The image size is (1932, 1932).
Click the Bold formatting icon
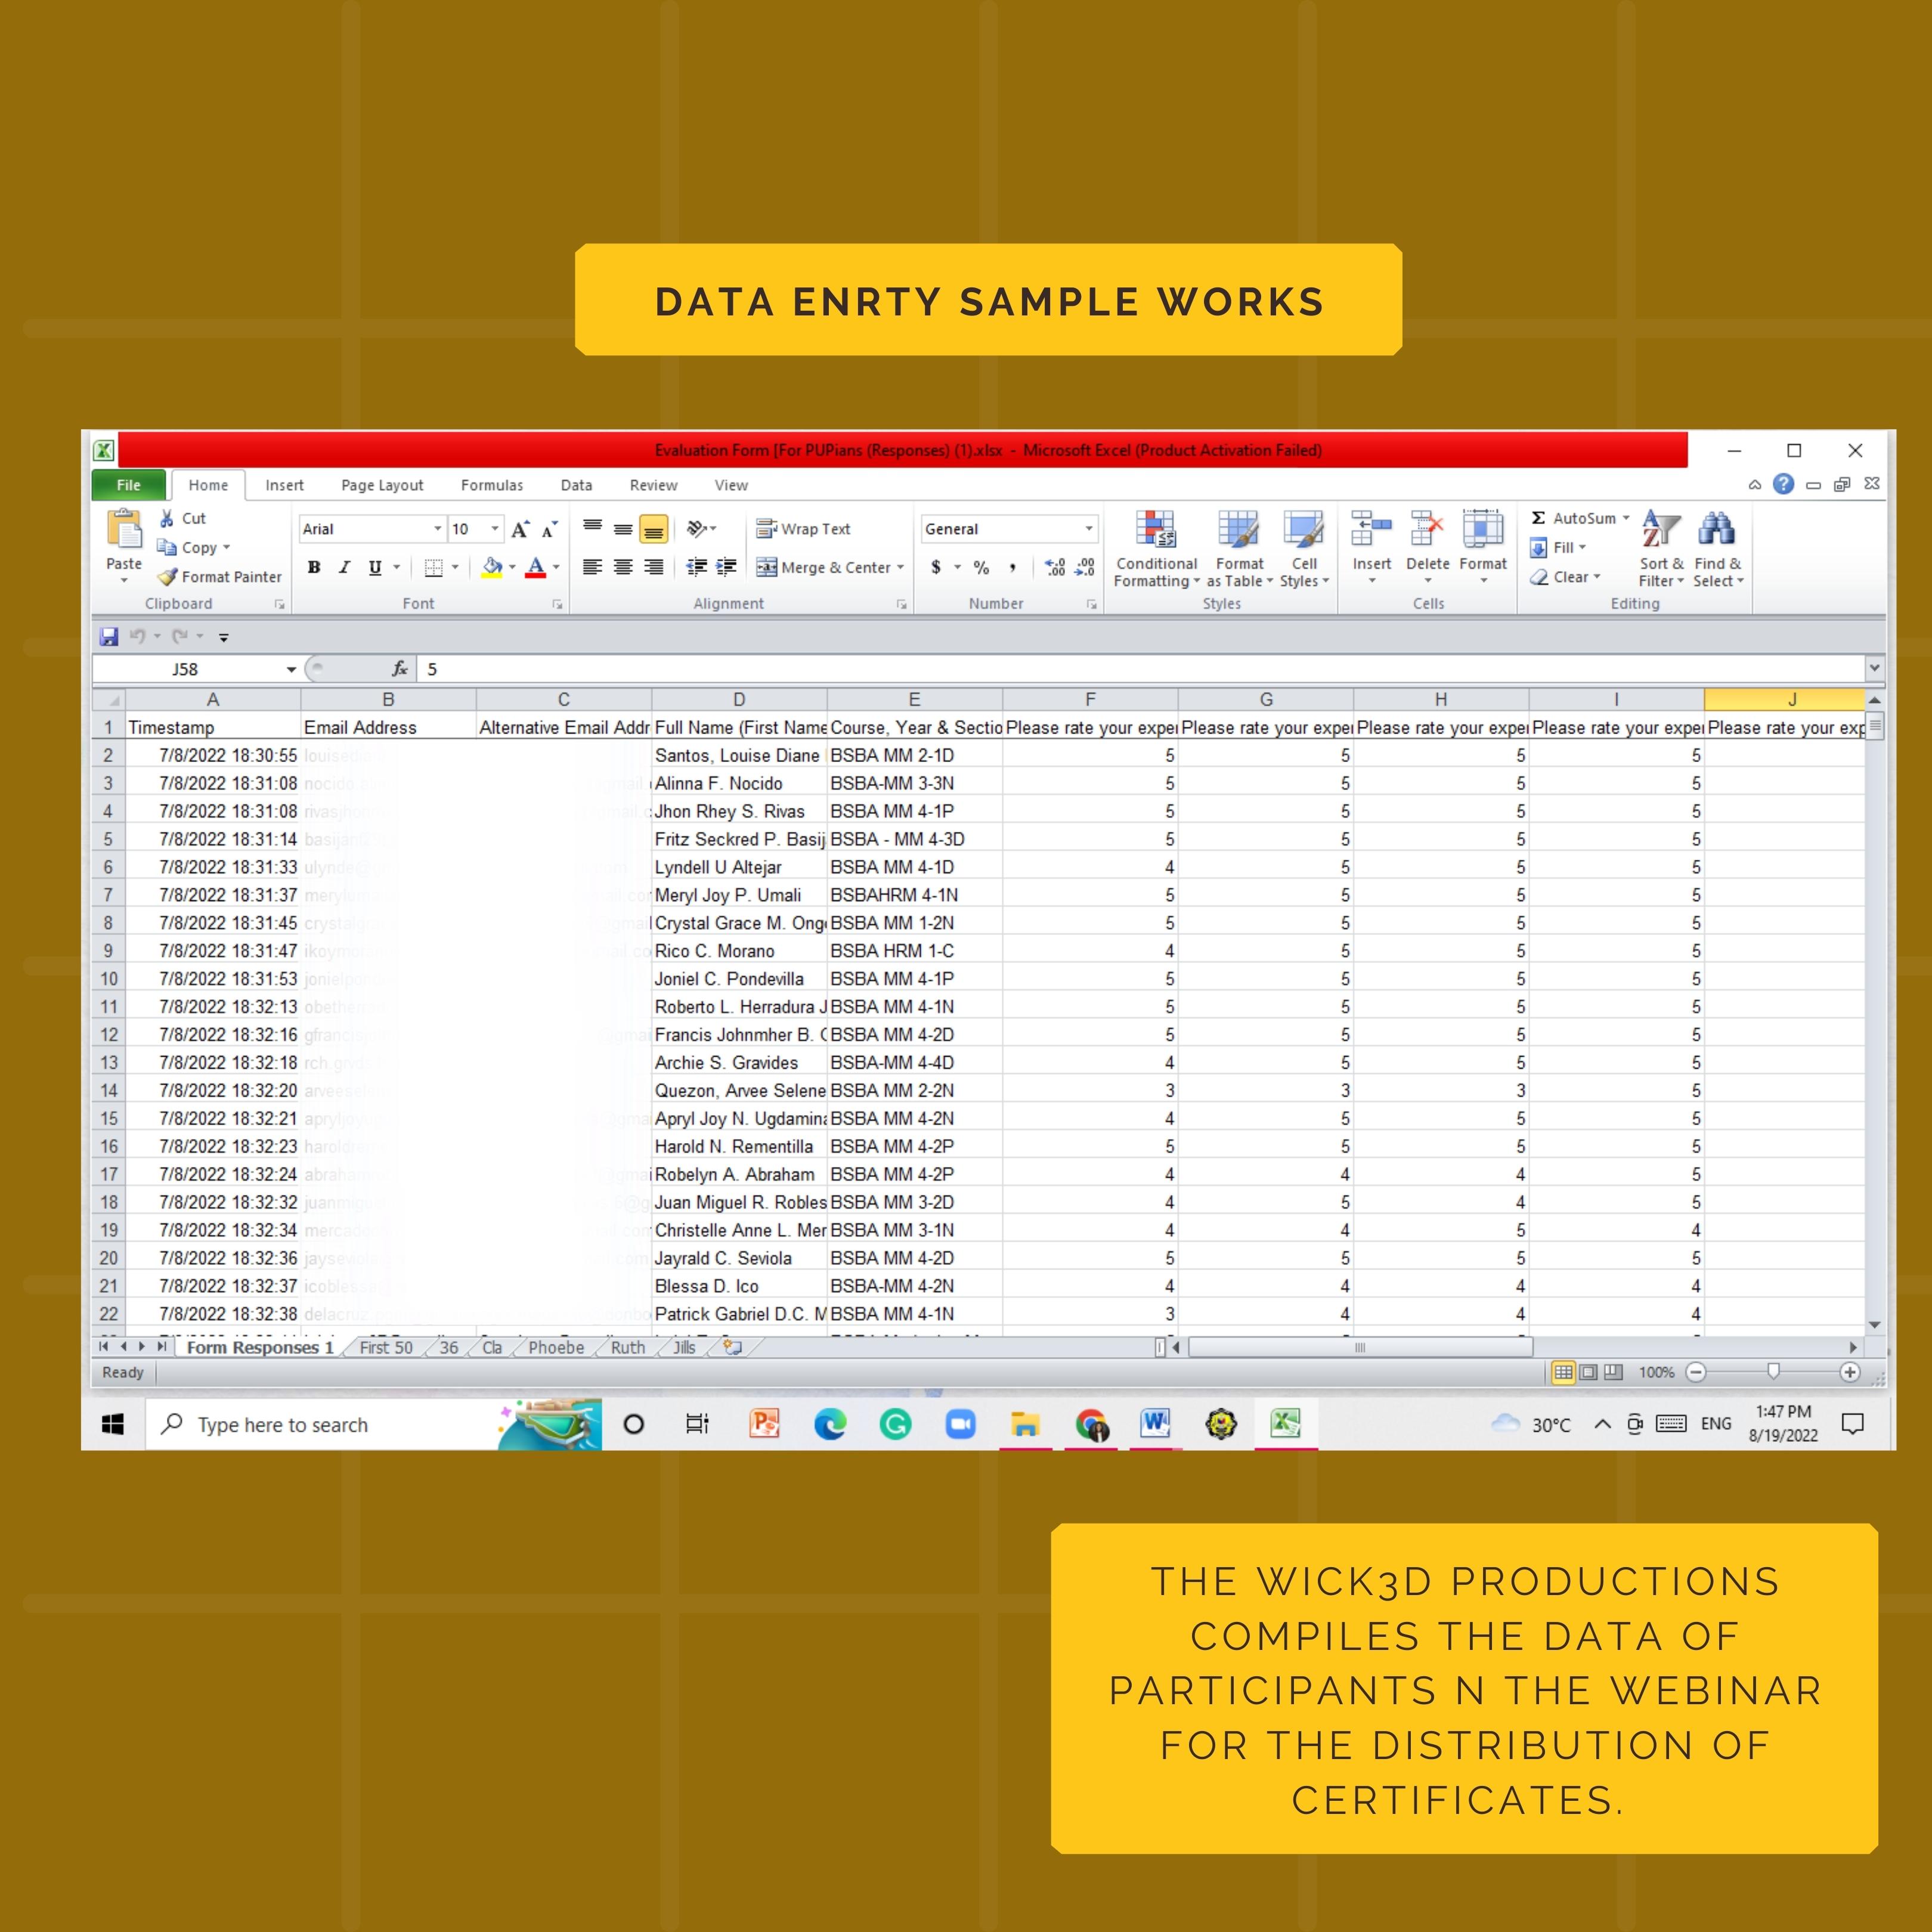pos(314,567)
